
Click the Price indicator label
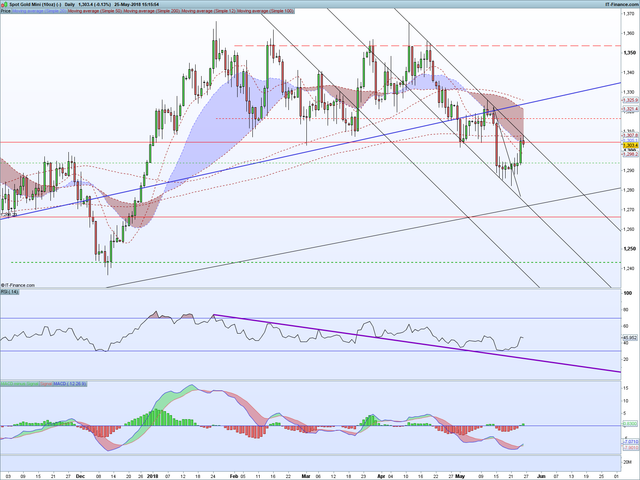coord(6,11)
